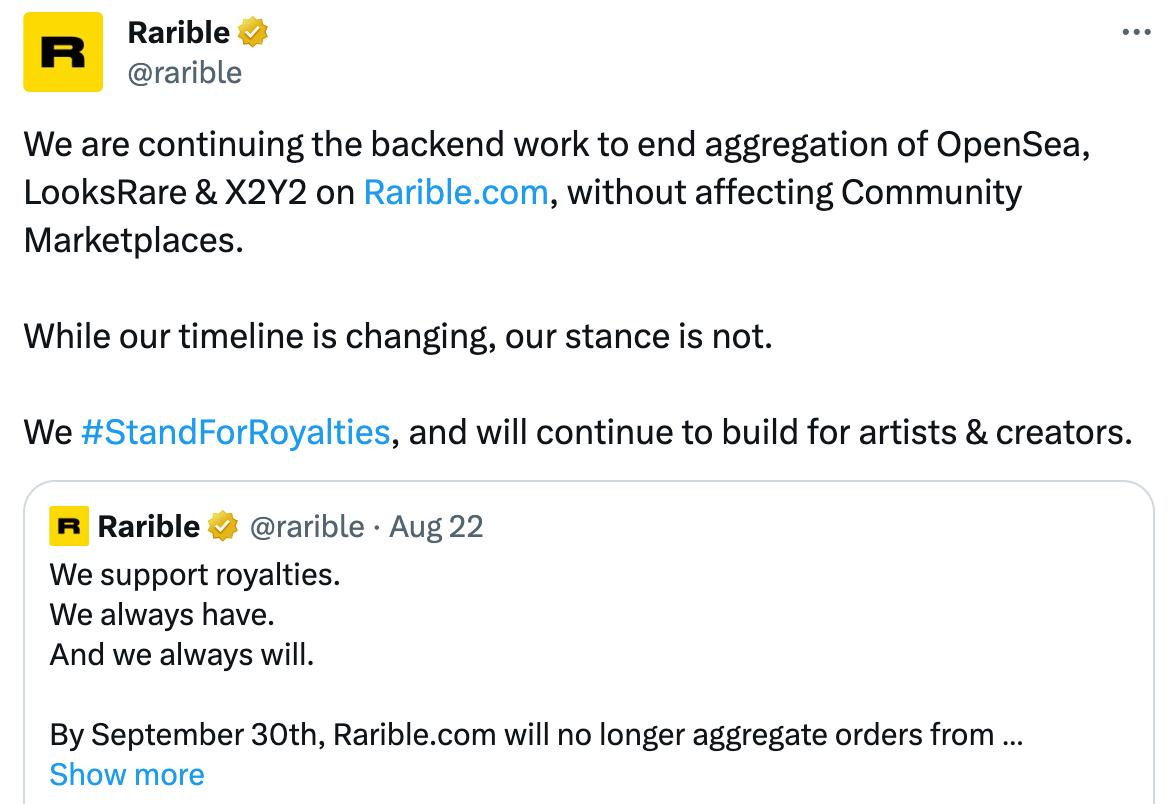Open Rarible profile via bold header name

(179, 33)
